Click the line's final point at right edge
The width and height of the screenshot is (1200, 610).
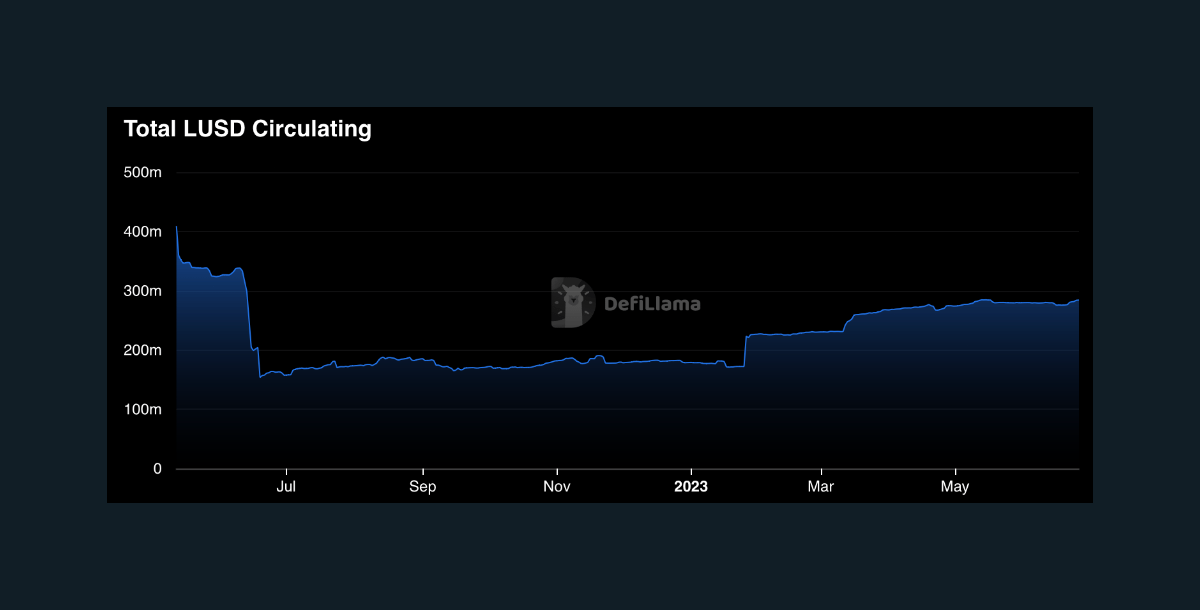coord(1078,300)
